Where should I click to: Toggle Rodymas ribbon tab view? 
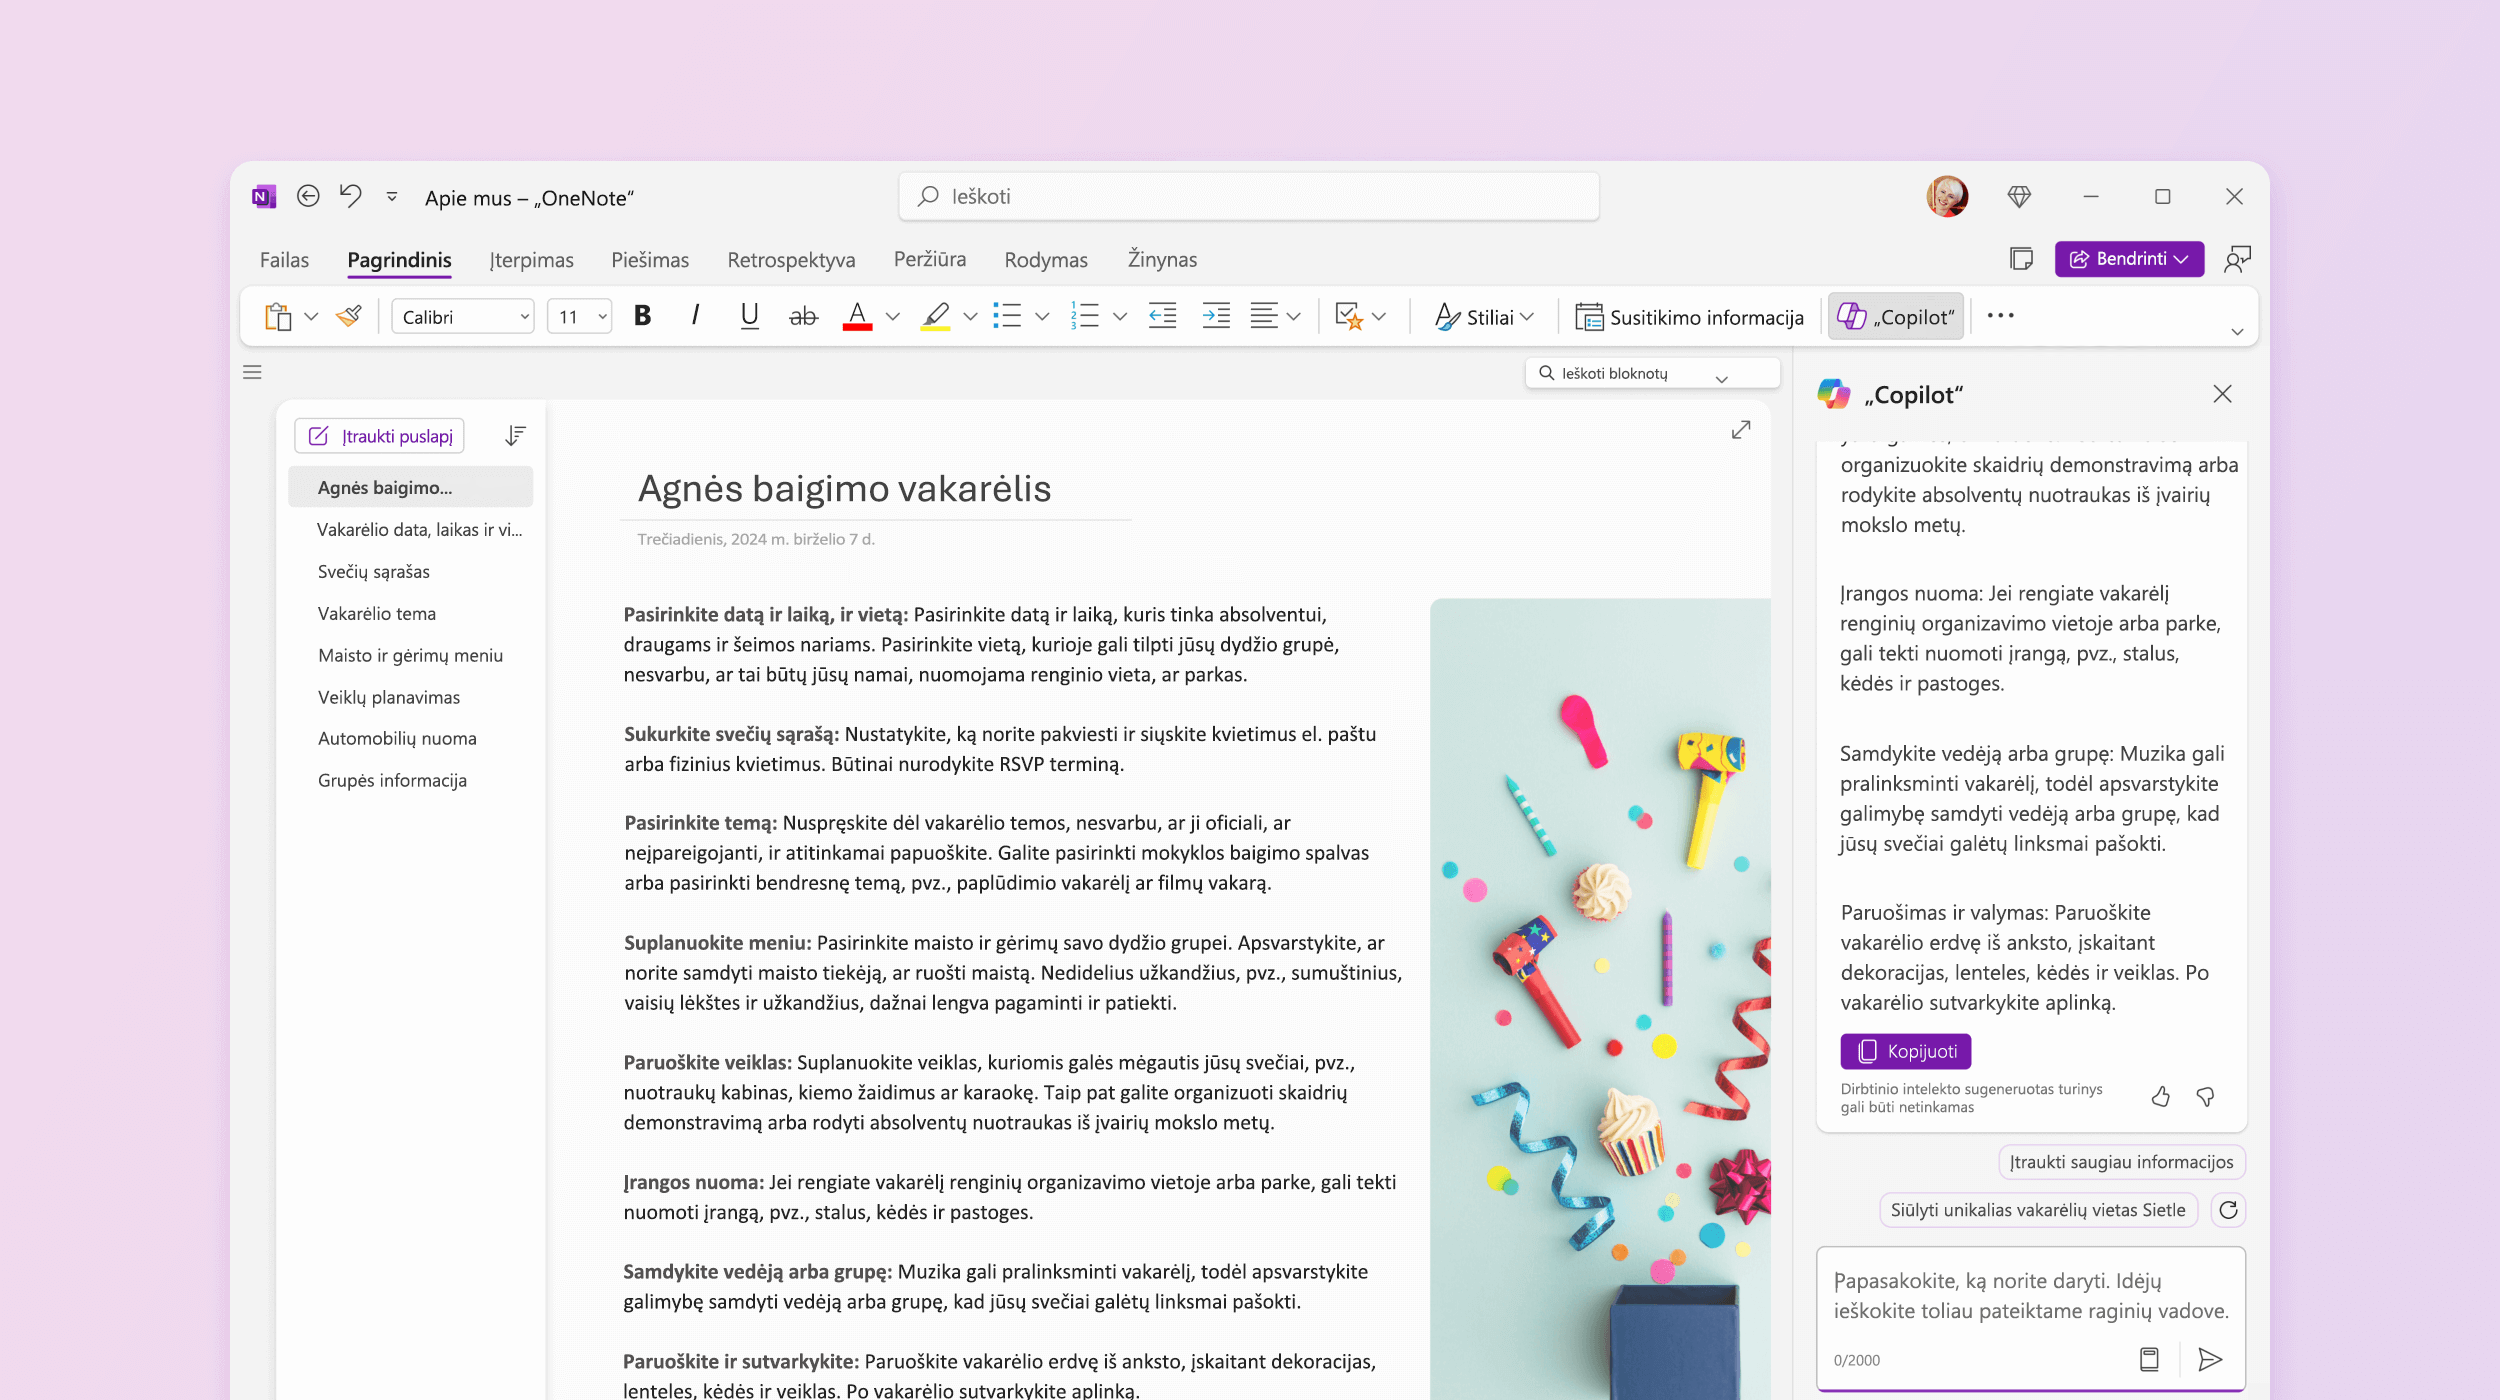1044,259
